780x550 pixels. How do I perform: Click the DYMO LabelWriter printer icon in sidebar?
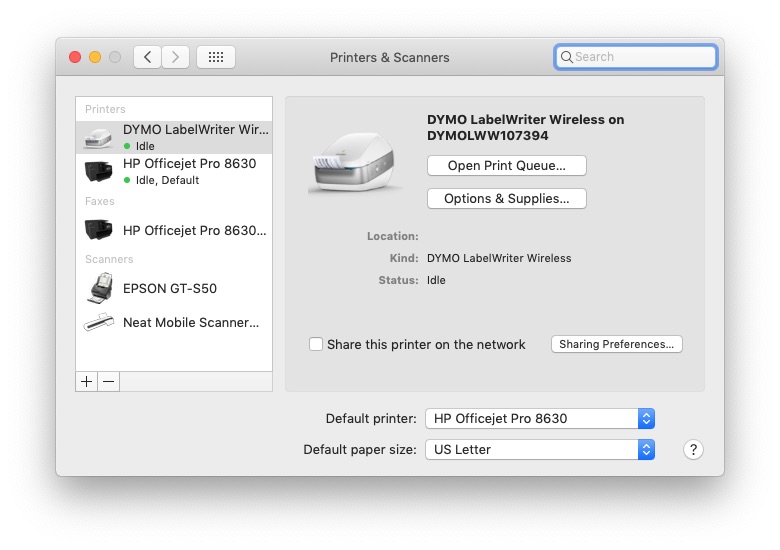click(98, 137)
